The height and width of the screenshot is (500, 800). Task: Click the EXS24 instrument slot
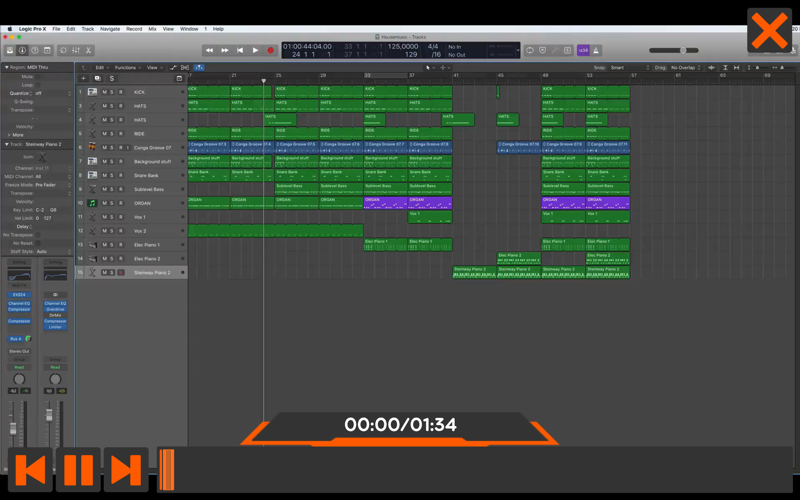pyautogui.click(x=19, y=295)
